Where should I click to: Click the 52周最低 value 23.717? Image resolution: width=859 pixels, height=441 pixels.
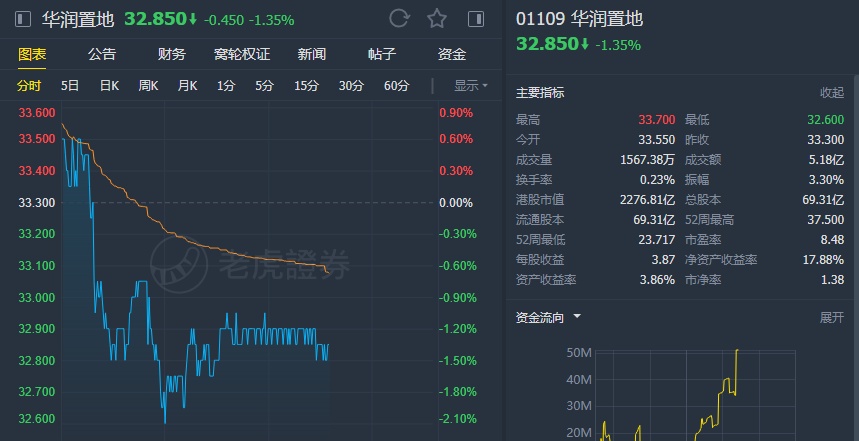point(656,239)
